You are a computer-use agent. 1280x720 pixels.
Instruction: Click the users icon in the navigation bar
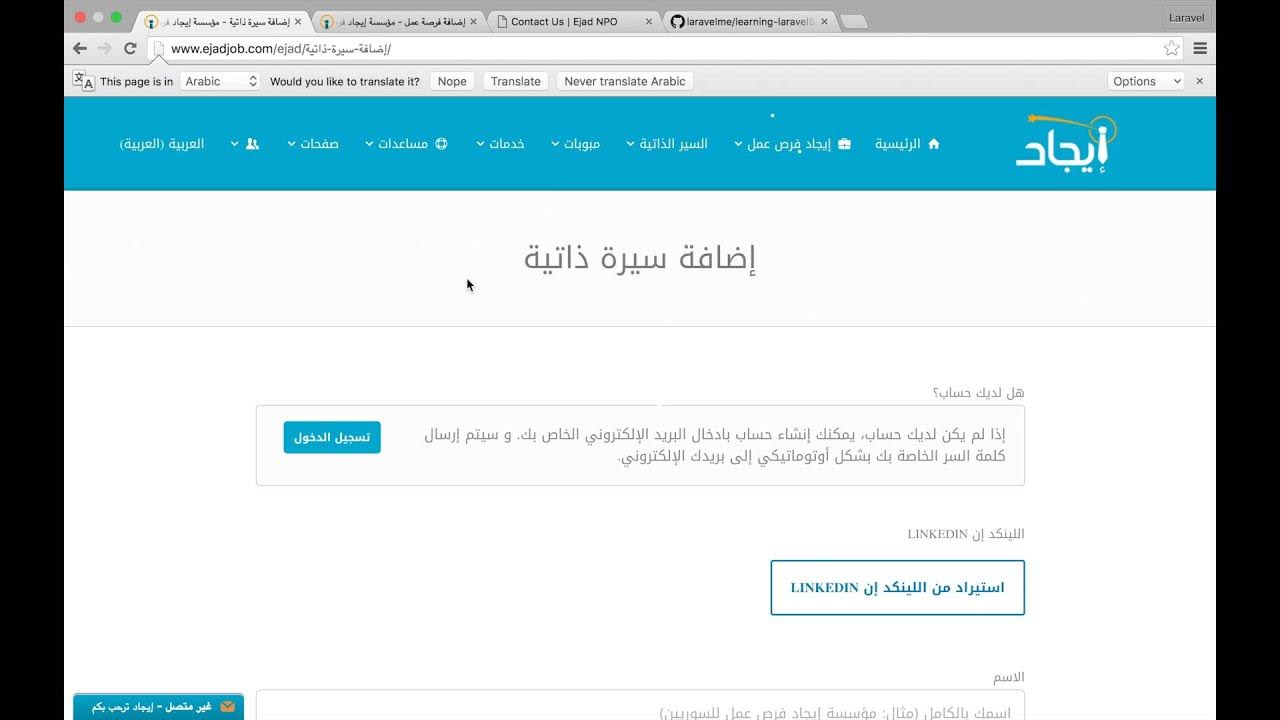[x=252, y=143]
